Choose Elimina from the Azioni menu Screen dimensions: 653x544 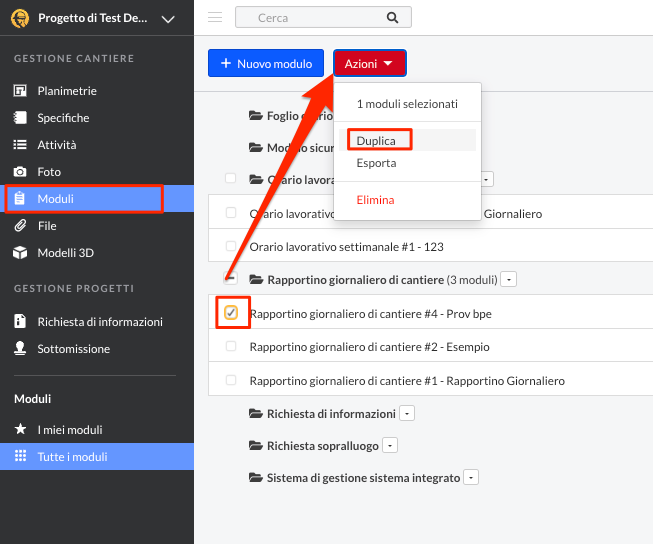click(x=375, y=200)
